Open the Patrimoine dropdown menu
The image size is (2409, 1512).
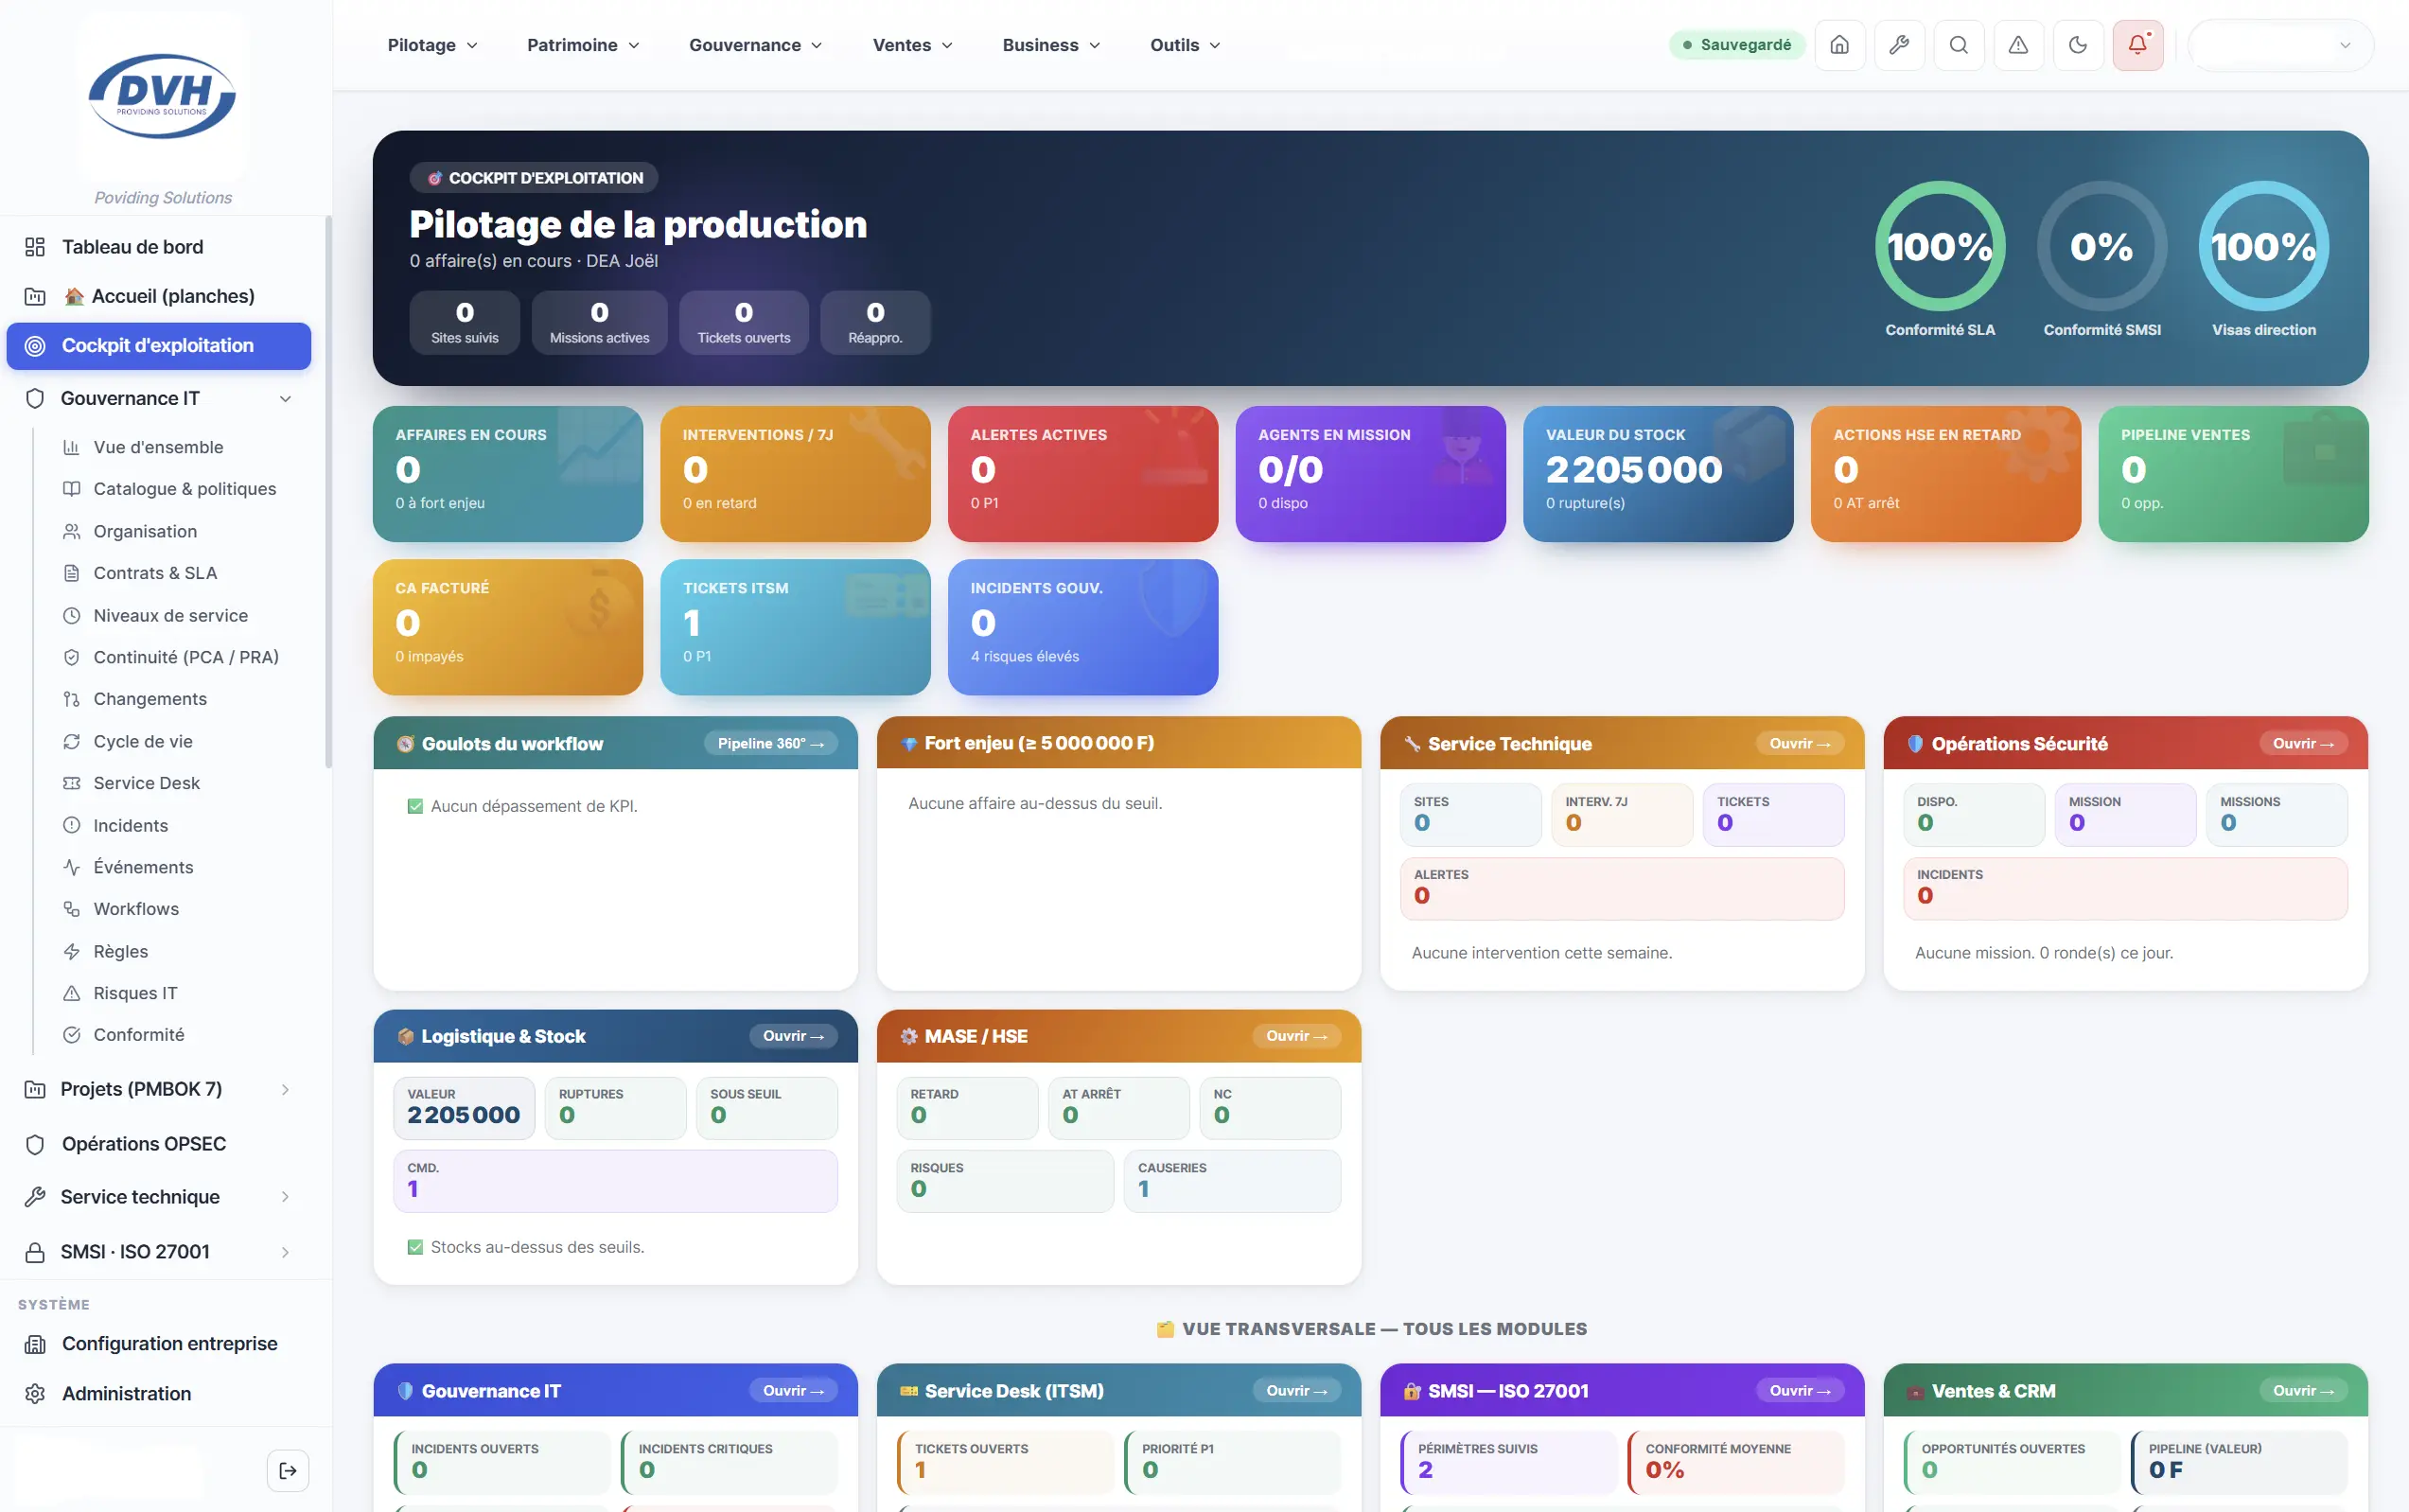(x=583, y=45)
